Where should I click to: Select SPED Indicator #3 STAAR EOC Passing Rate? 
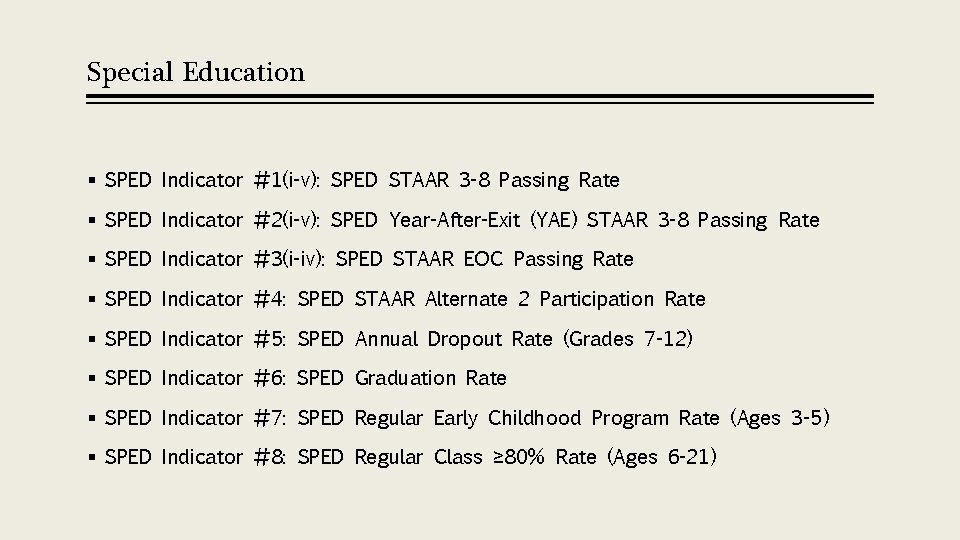click(x=369, y=259)
